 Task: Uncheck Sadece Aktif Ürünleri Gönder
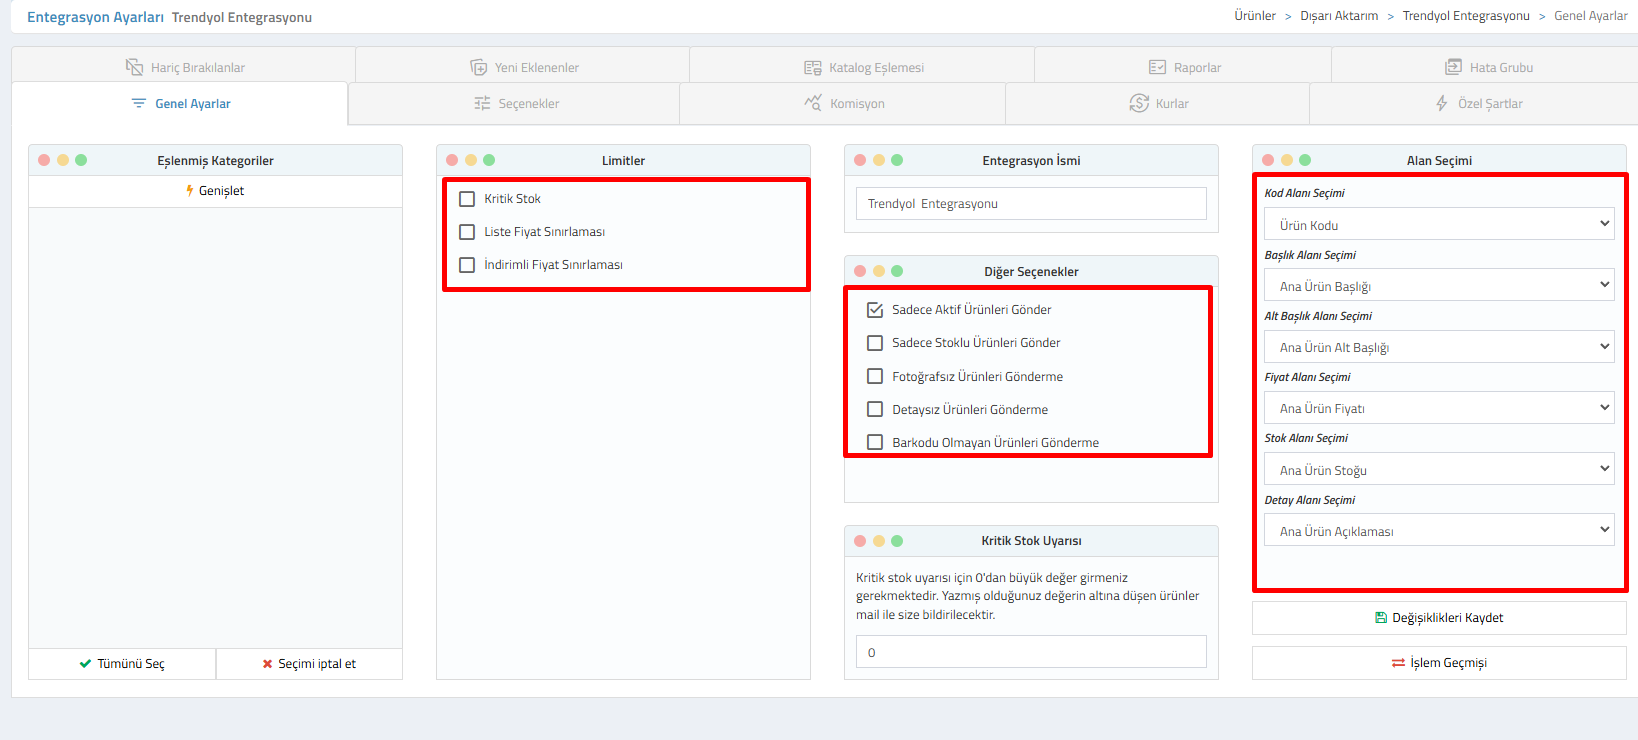[875, 310]
